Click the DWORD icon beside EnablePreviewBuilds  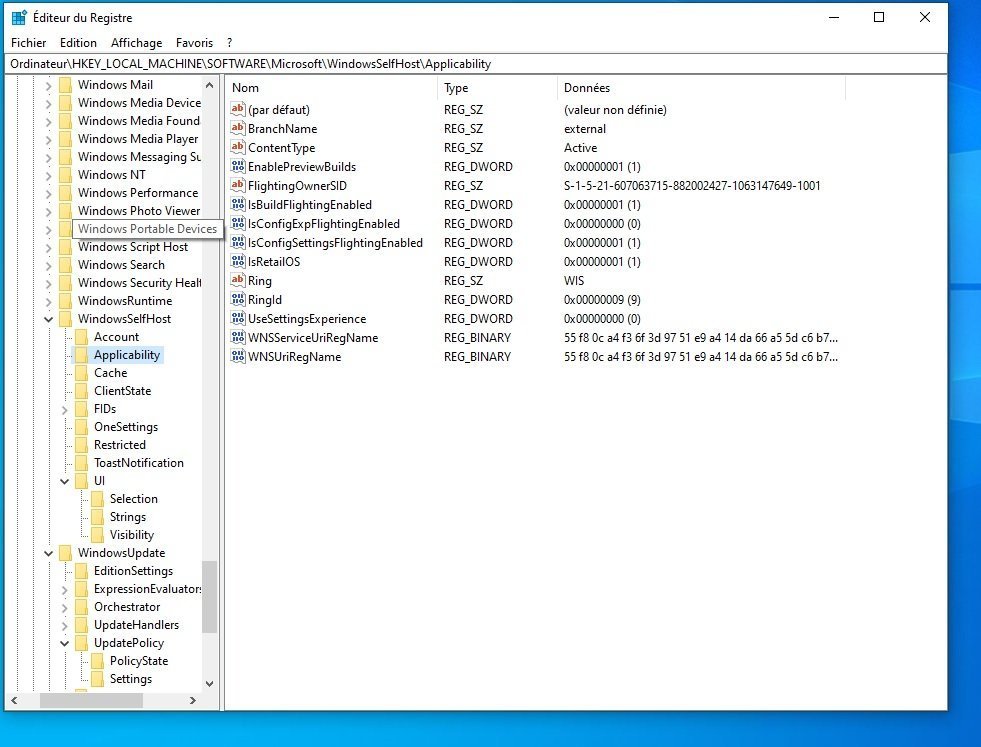[x=238, y=167]
